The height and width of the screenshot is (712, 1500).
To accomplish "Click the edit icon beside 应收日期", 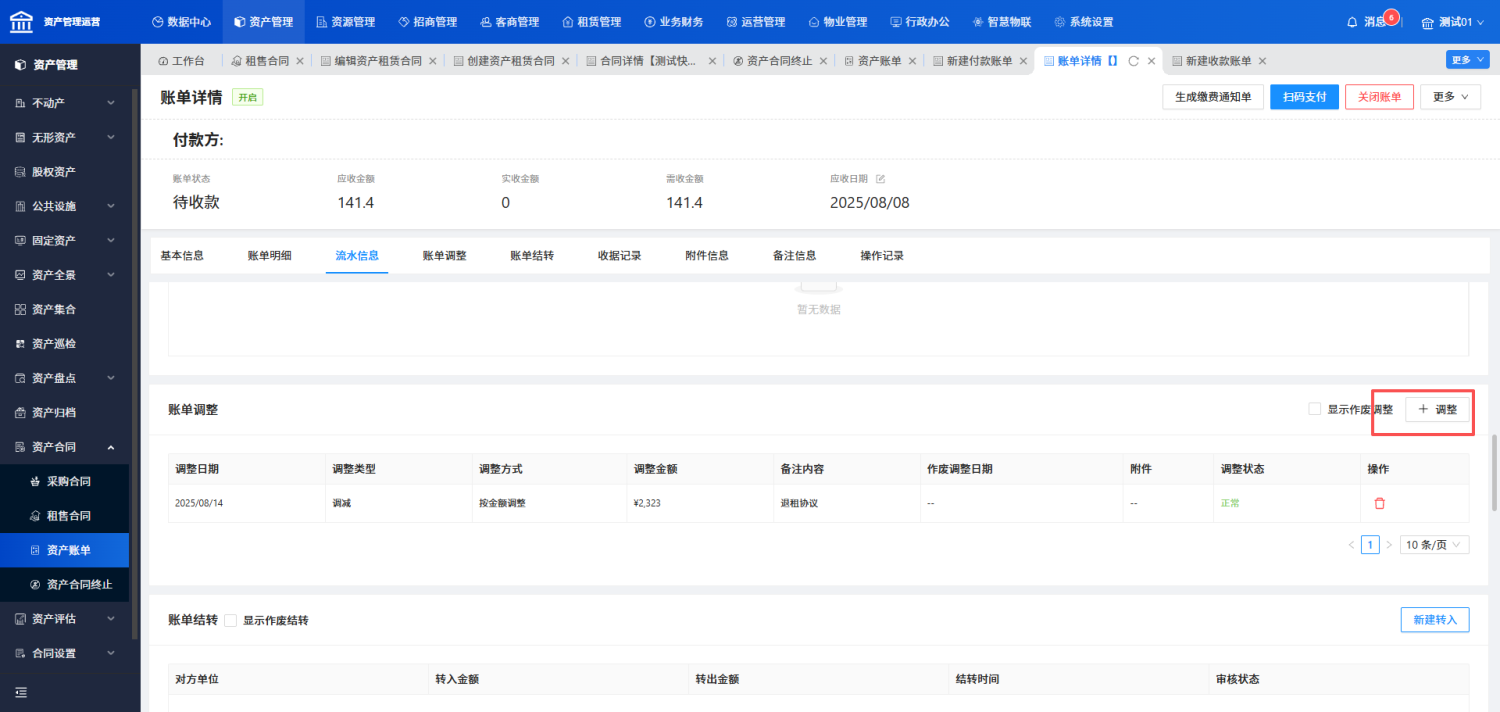I will point(881,179).
